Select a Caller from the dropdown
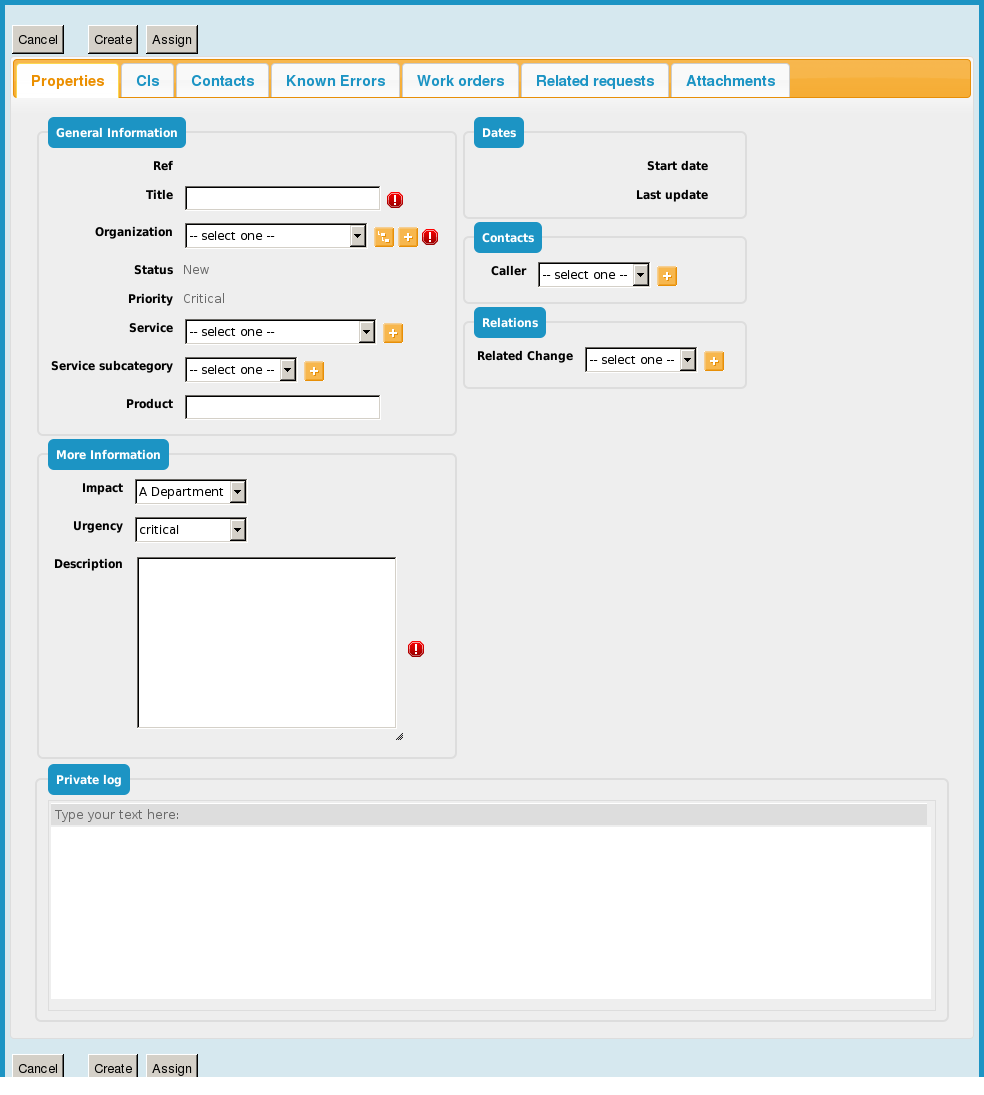Viewport: 984px width, 1095px height. tap(593, 275)
